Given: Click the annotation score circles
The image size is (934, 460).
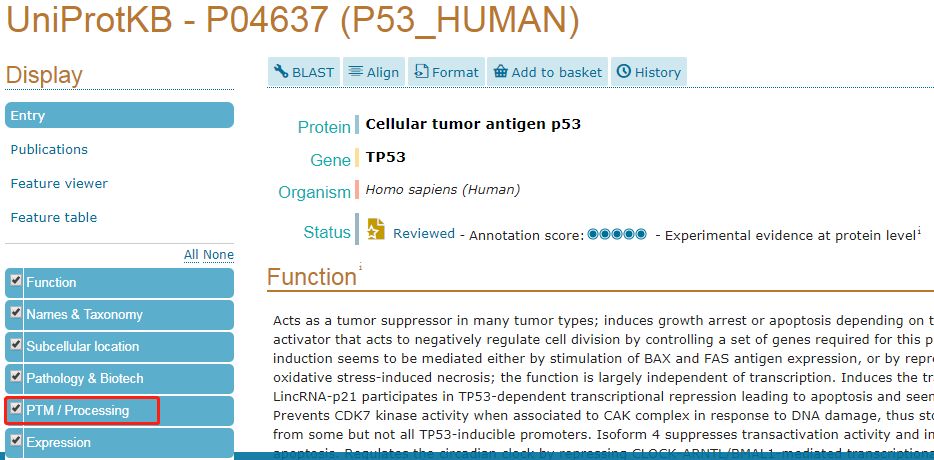Looking at the screenshot, I should pos(617,234).
